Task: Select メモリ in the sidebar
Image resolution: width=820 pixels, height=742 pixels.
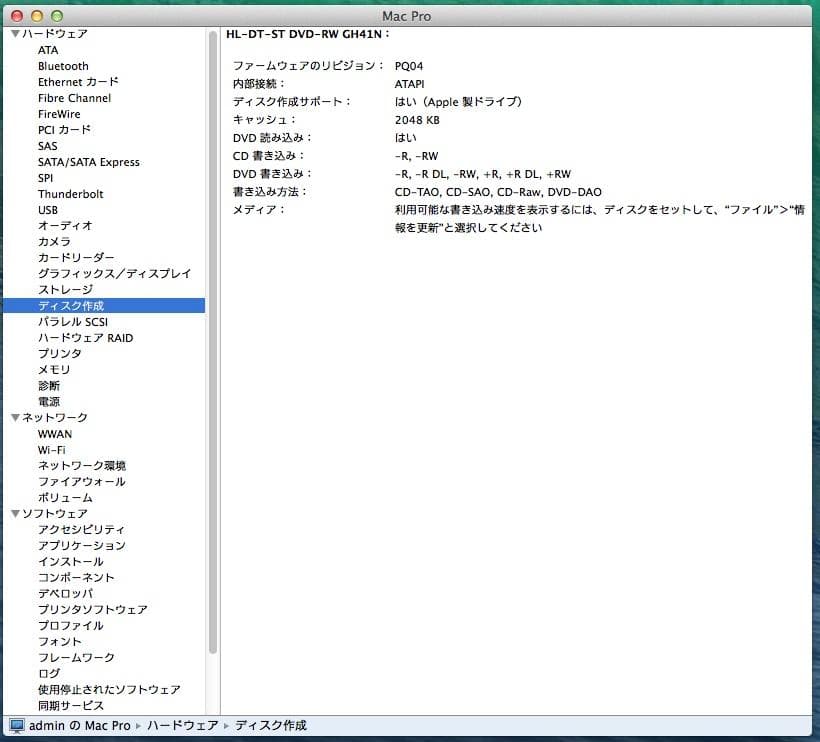Action: pos(53,369)
